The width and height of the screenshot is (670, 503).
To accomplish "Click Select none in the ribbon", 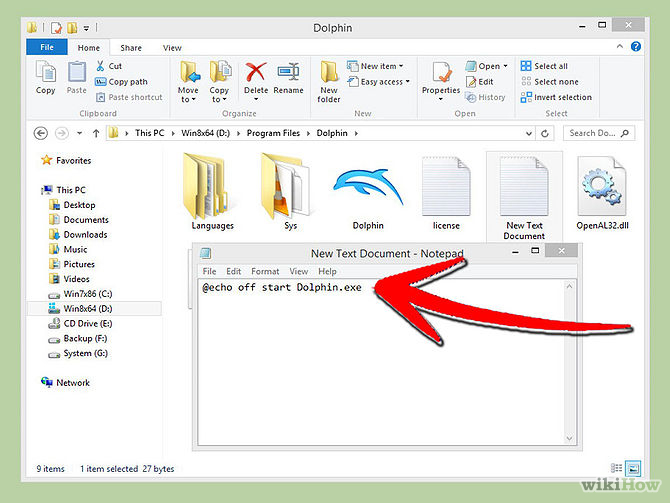I will coord(550,82).
